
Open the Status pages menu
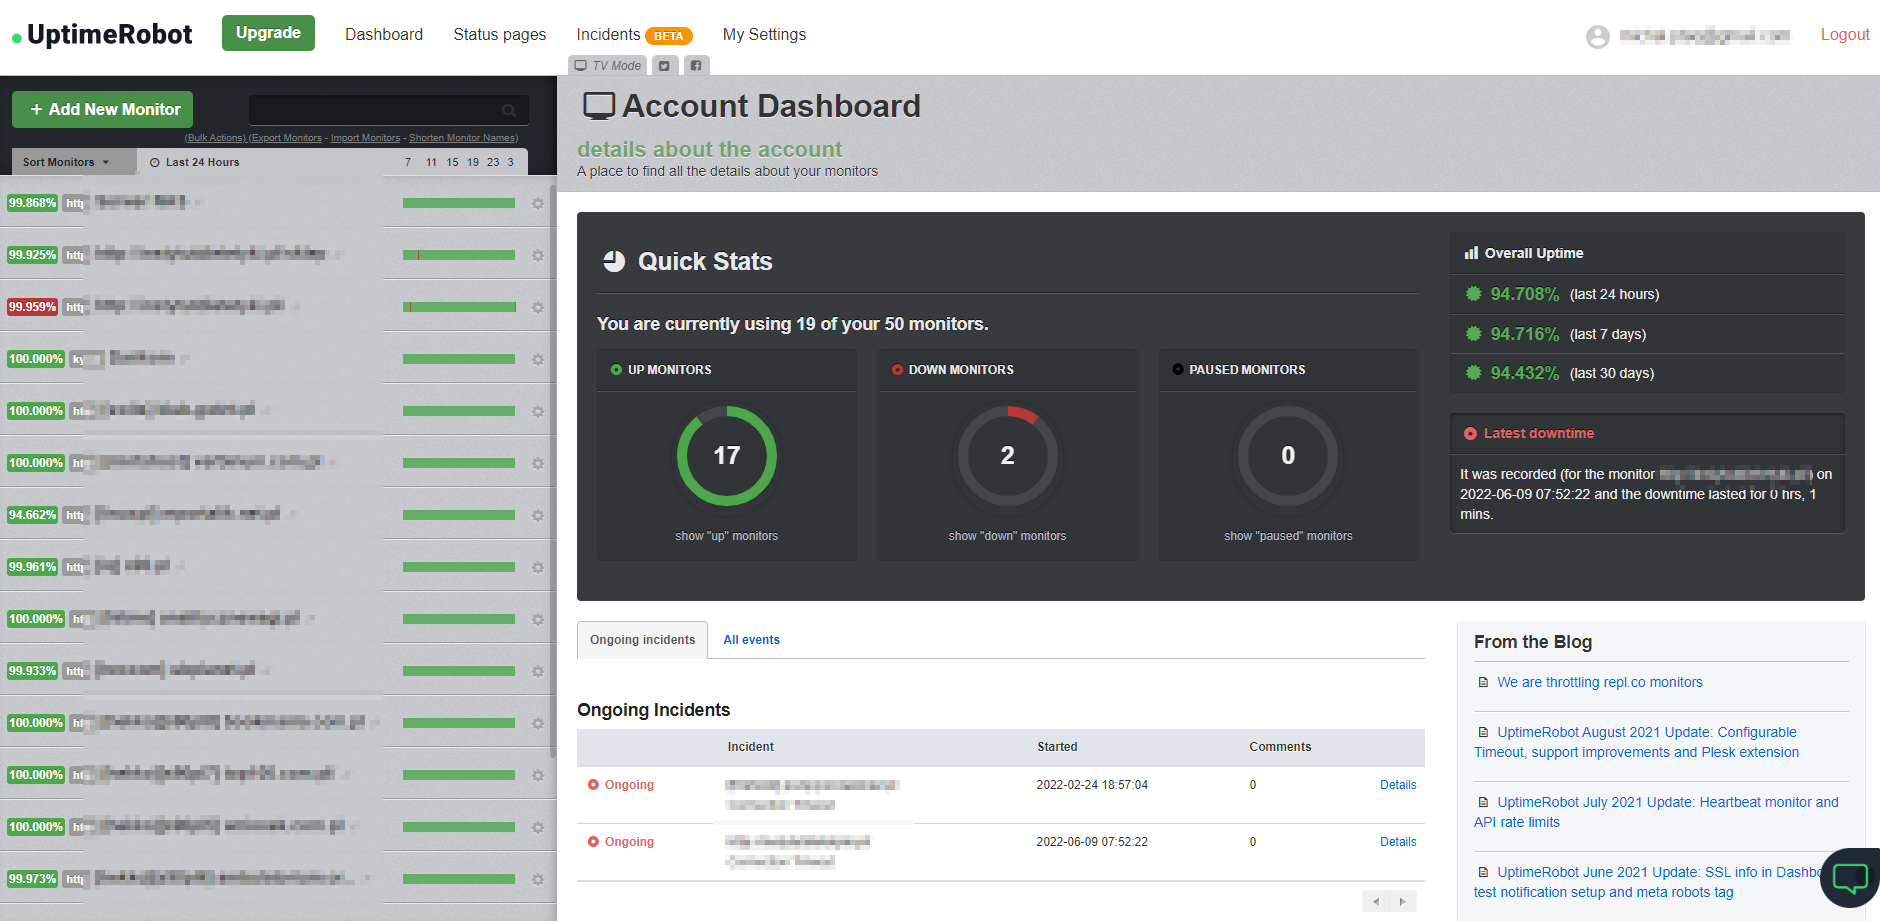click(x=500, y=35)
